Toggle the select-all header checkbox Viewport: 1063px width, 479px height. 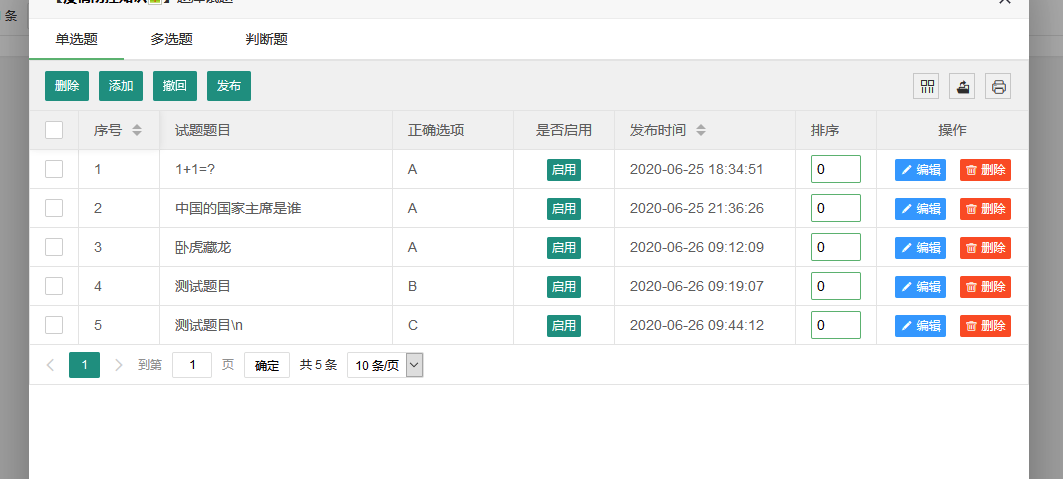[x=54, y=130]
